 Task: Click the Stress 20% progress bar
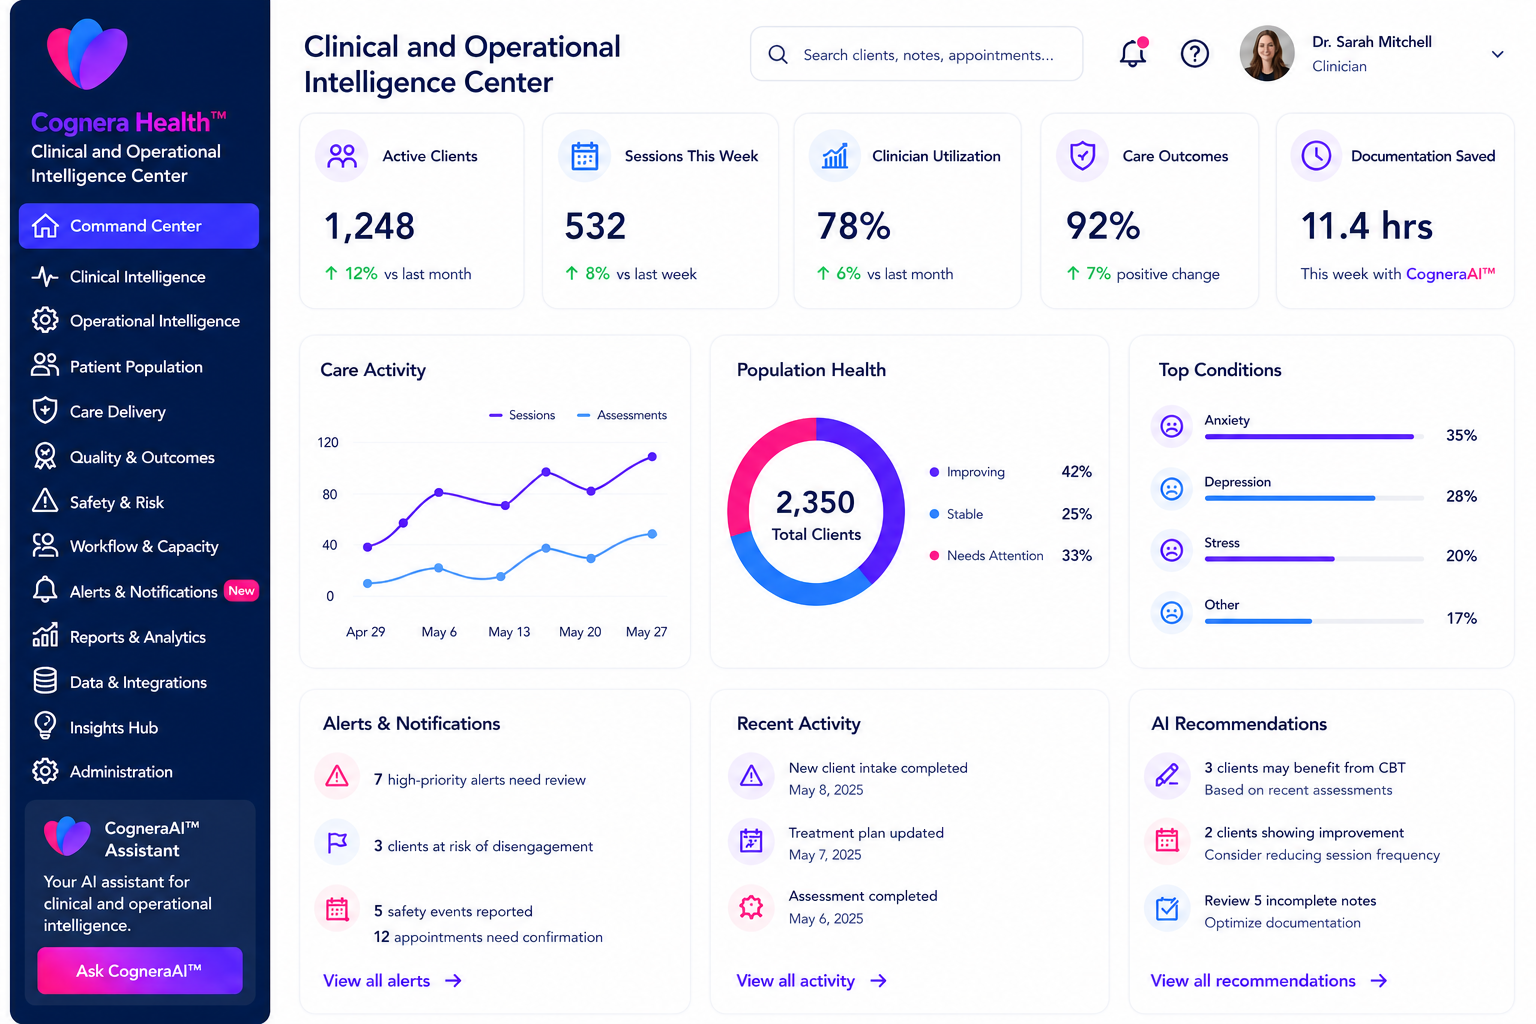tap(1314, 559)
